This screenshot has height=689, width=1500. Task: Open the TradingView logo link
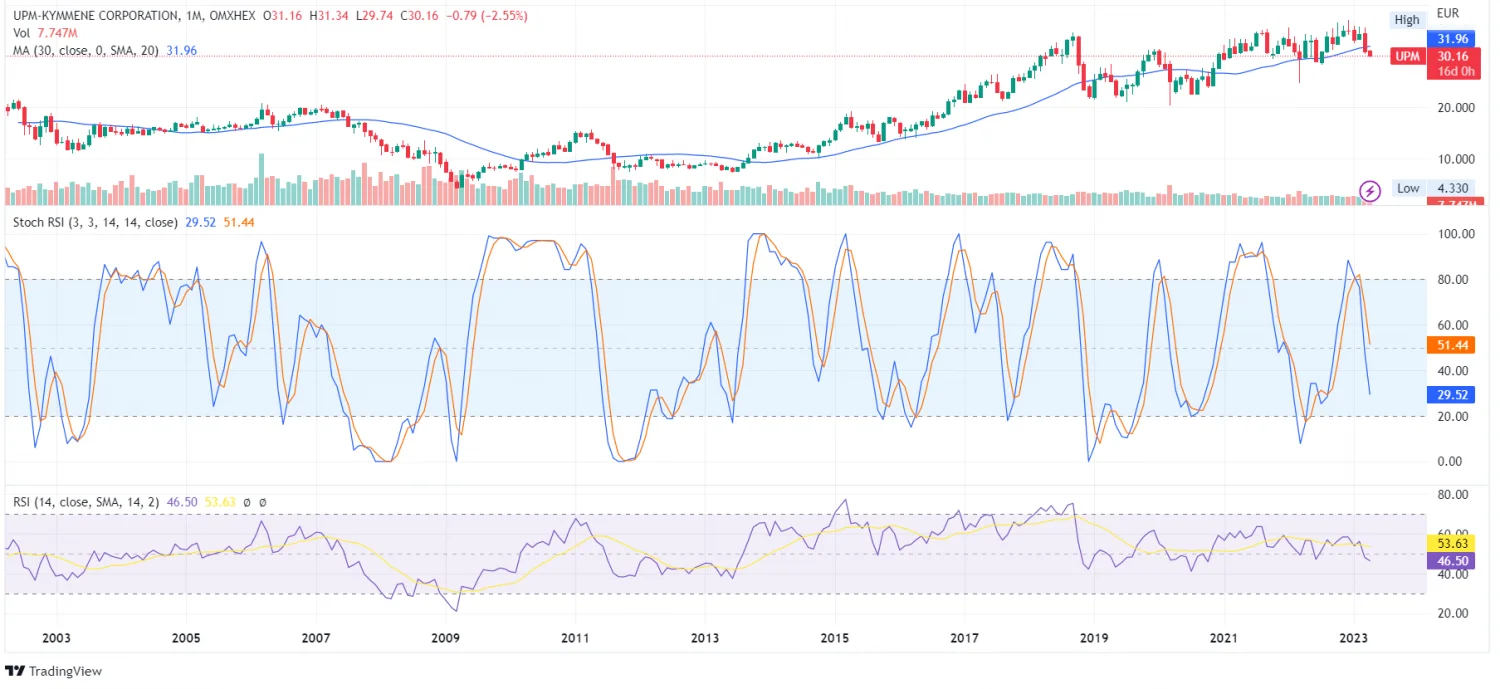pos(54,671)
